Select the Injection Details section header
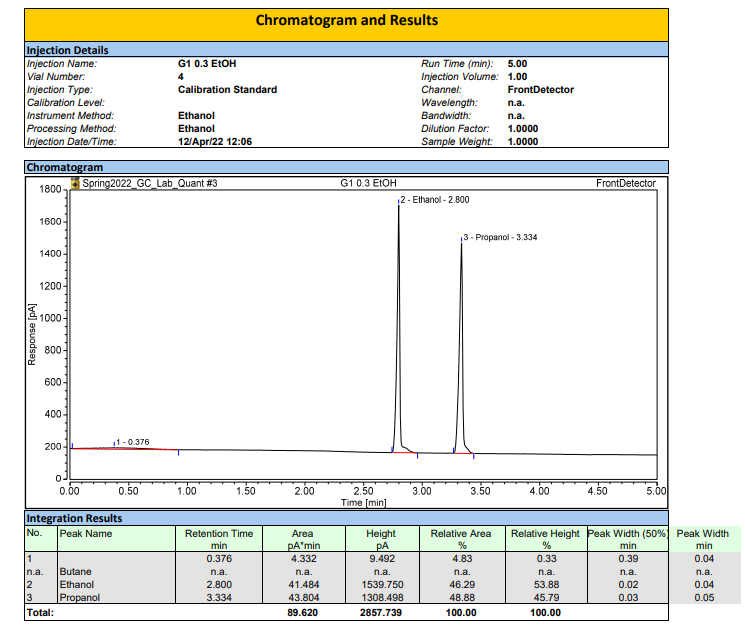 pos(68,50)
